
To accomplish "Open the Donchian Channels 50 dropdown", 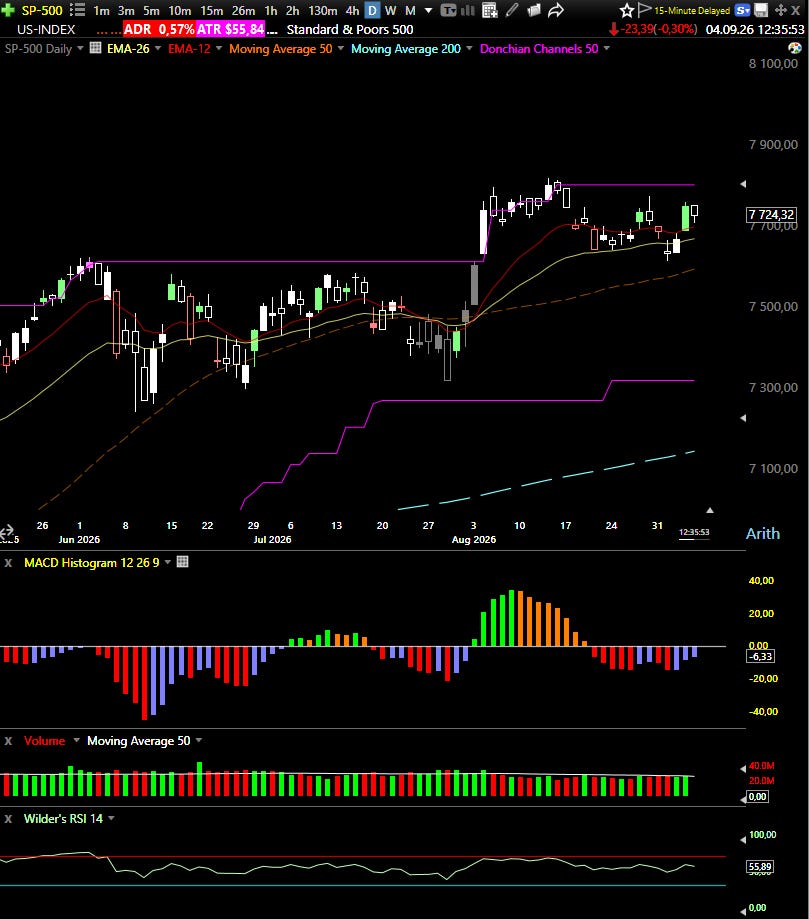I will 607,49.
